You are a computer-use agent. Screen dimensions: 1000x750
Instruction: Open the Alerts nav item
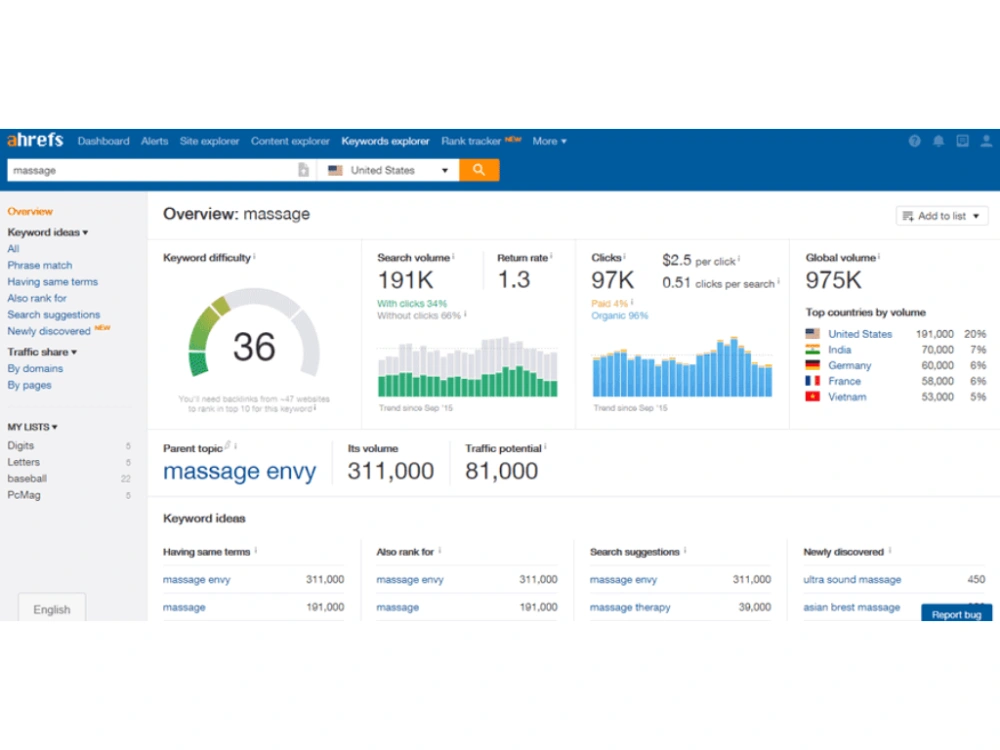[x=154, y=141]
